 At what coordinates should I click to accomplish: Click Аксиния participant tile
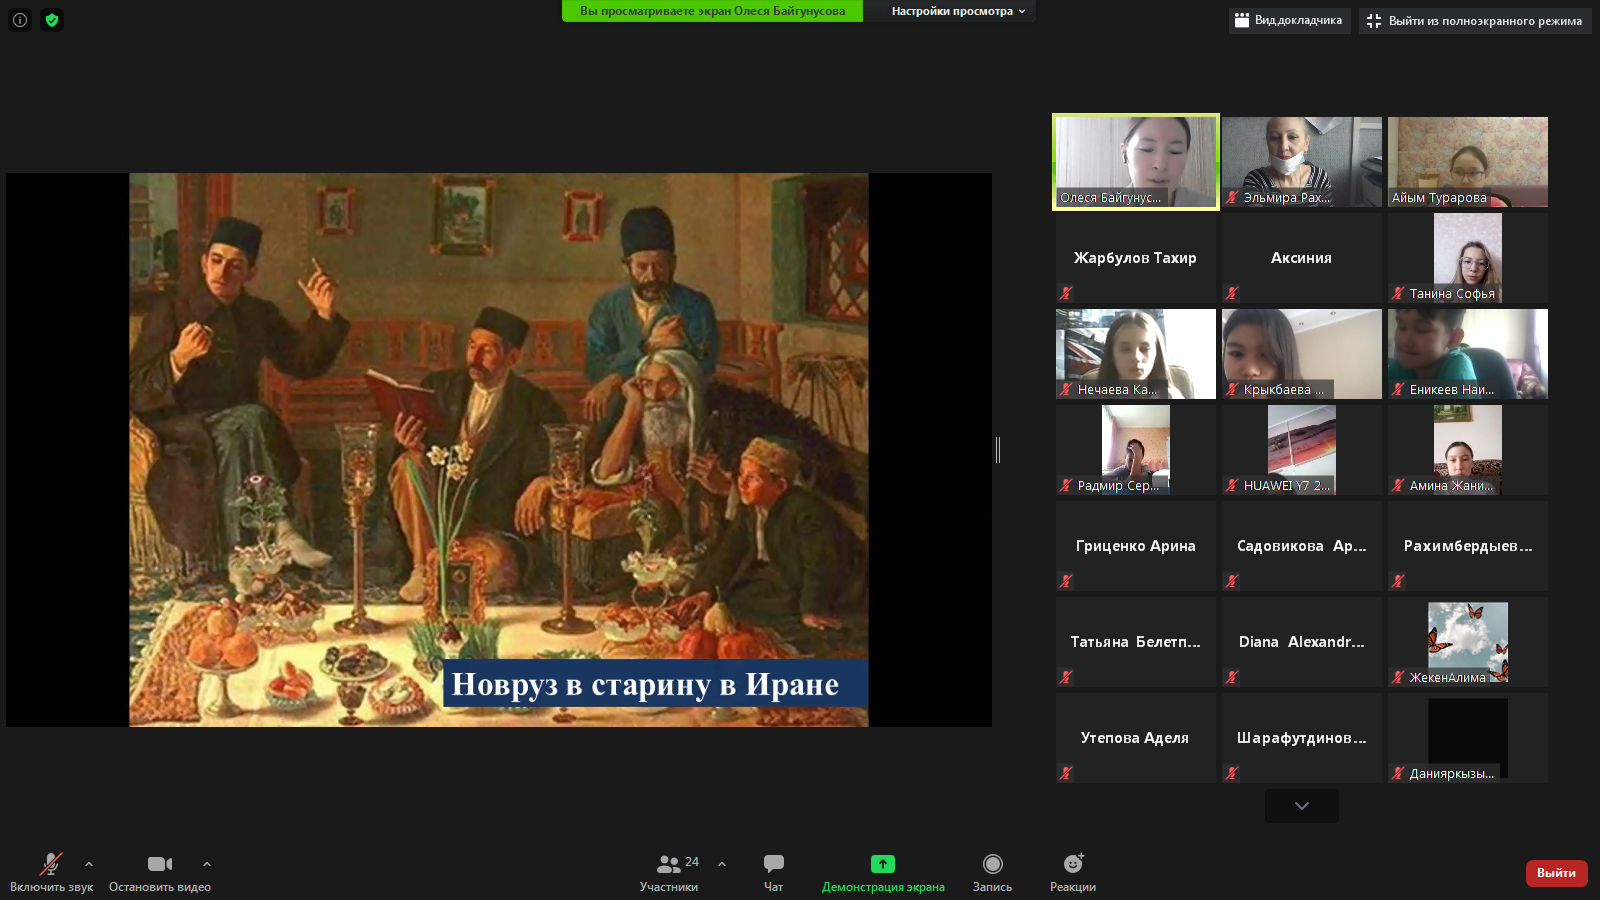[x=1302, y=258]
